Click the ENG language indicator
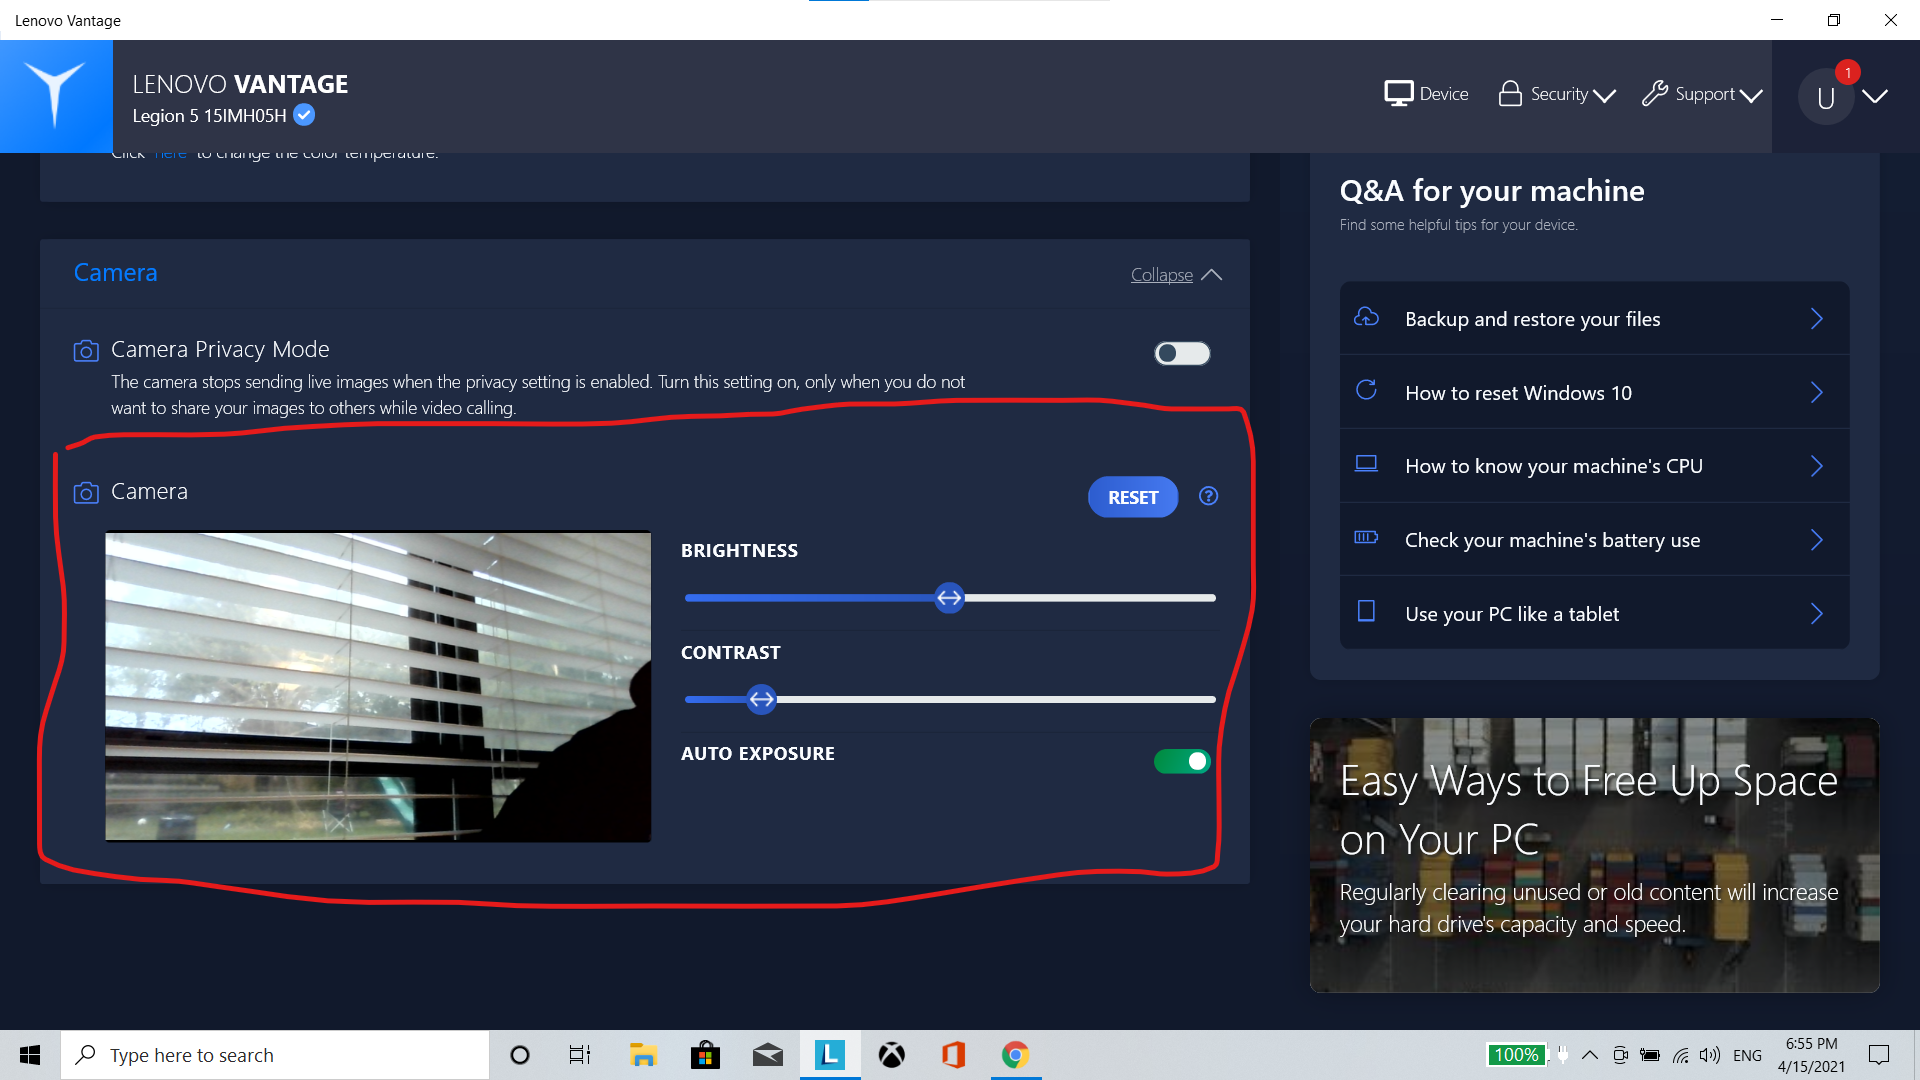Screen dimensions: 1920x1080 [1747, 1055]
